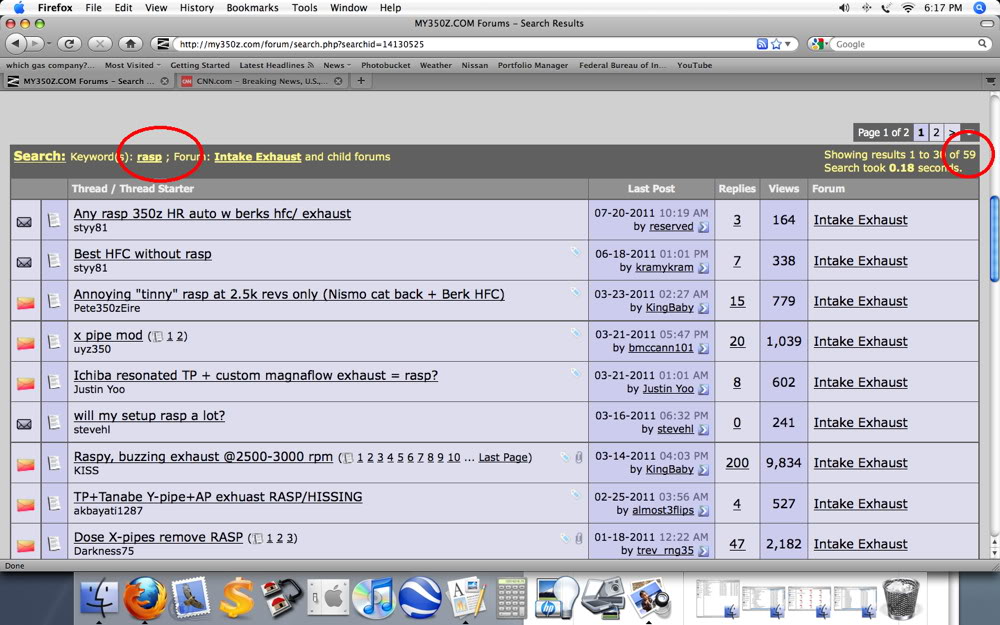Select the MY350Z.COM Forums tab

(x=88, y=81)
